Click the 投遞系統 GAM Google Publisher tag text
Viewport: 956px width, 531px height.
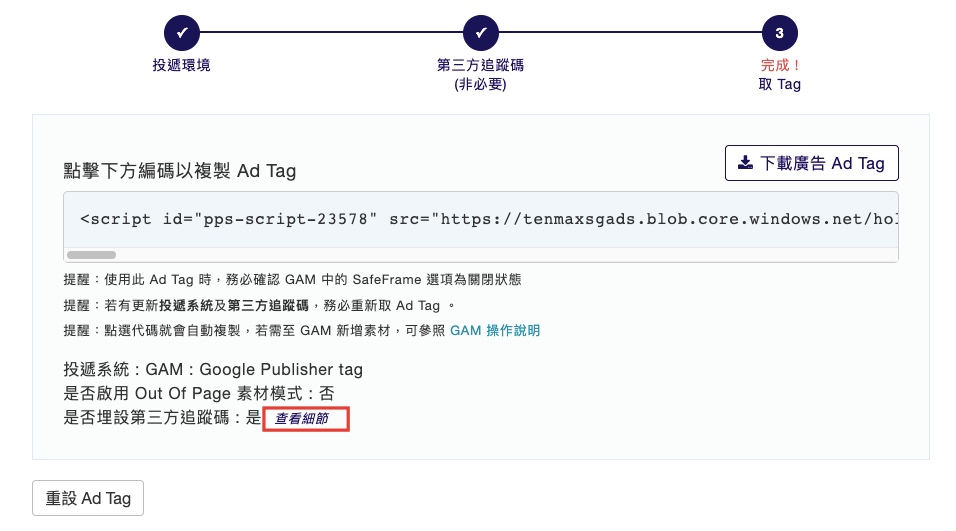click(x=213, y=369)
